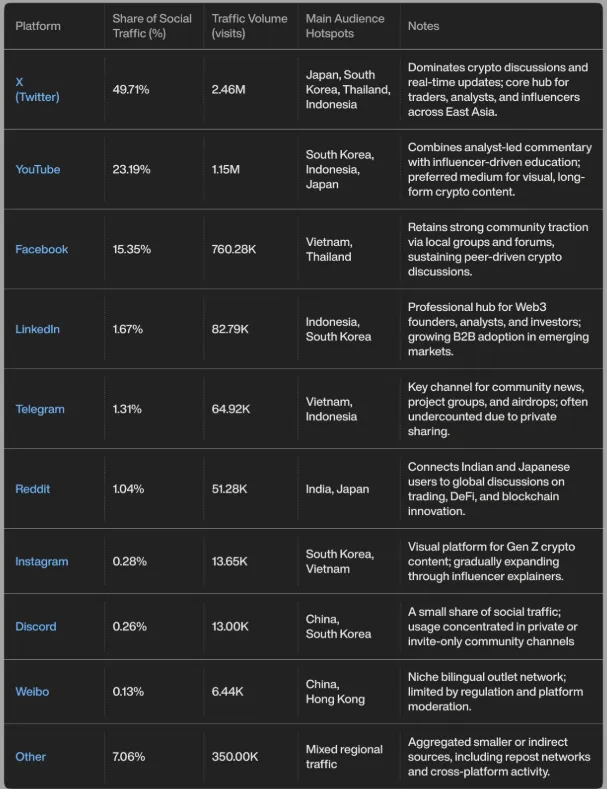Select the Telegram link
The height and width of the screenshot is (789, 607).
click(x=40, y=409)
